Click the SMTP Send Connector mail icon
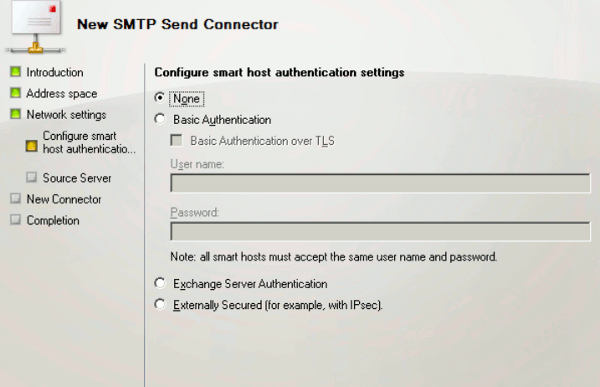Screen dimensions: 600x387 click(x=36, y=27)
